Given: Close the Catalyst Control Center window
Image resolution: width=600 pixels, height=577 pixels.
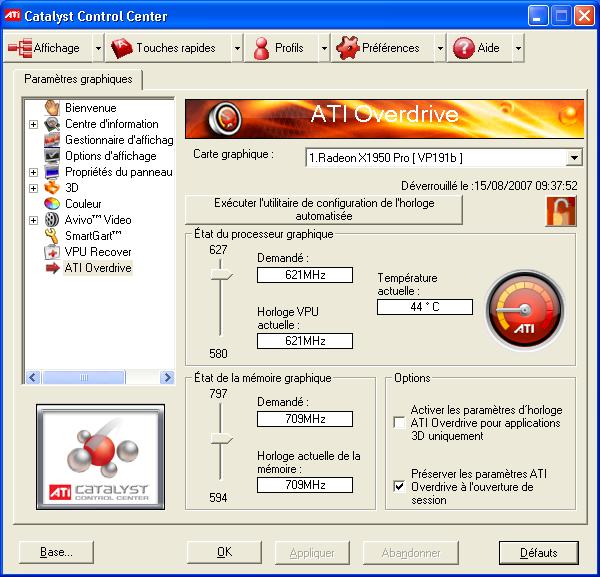Looking at the screenshot, I should click(x=584, y=16).
